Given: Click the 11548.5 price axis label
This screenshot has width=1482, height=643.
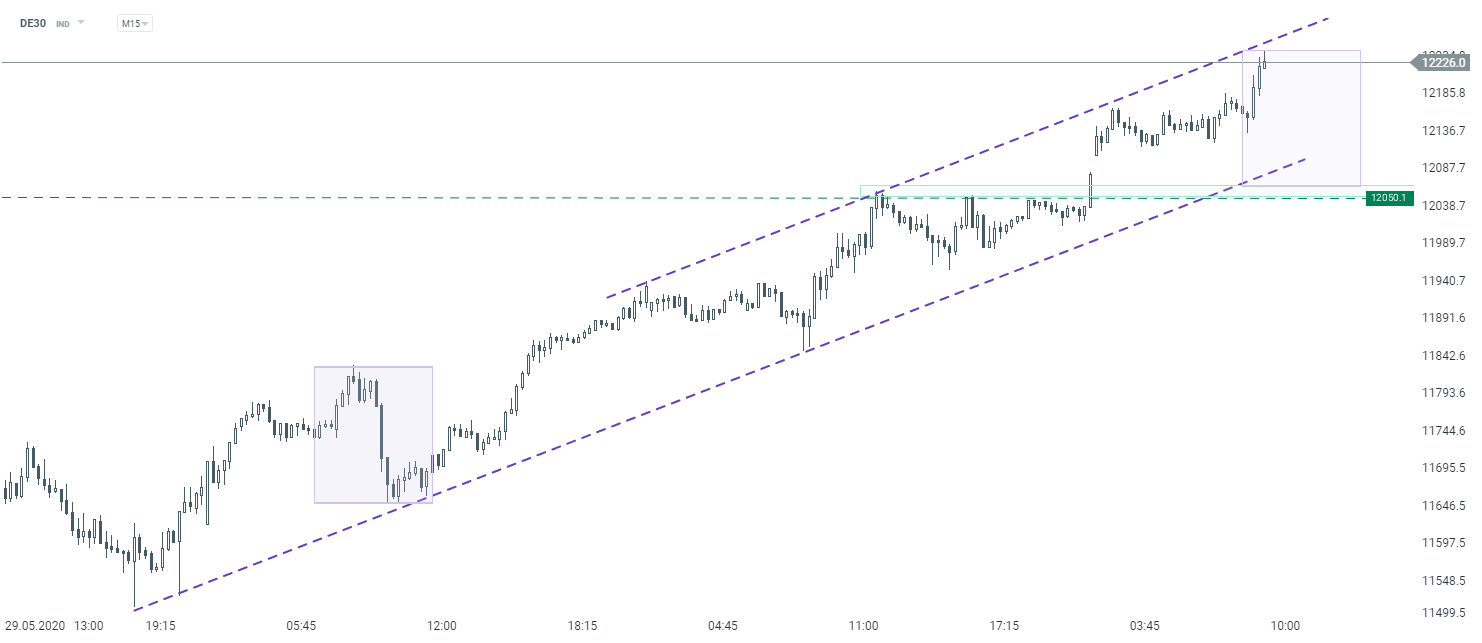Looking at the screenshot, I should pos(1444,580).
